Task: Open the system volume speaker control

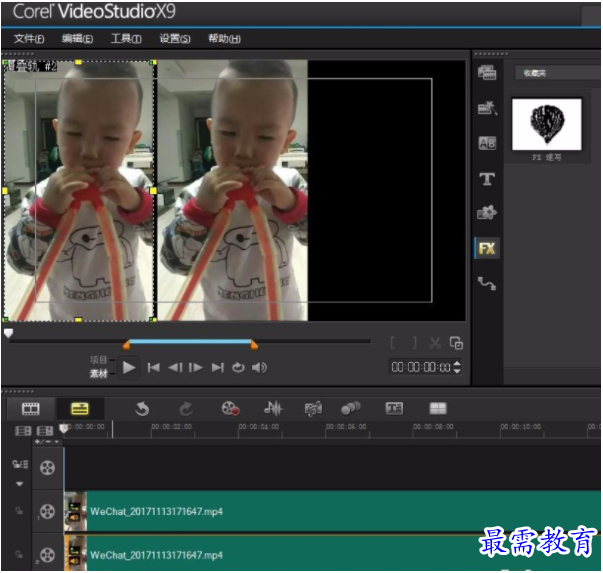Action: (x=260, y=368)
